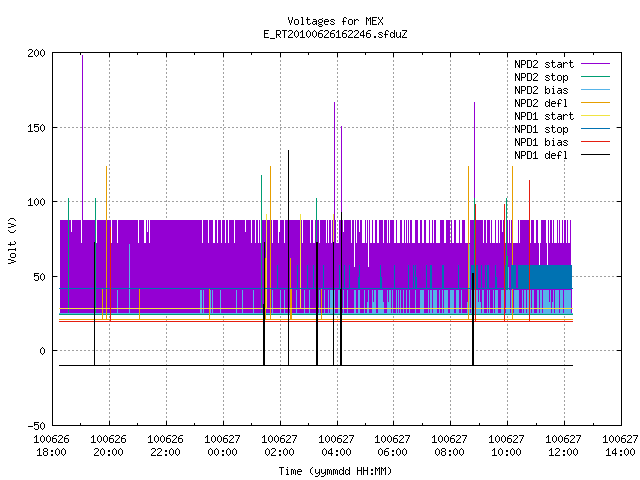Click the x-axis tick '100627 14:00'
The image size is (640, 480).
(620, 446)
